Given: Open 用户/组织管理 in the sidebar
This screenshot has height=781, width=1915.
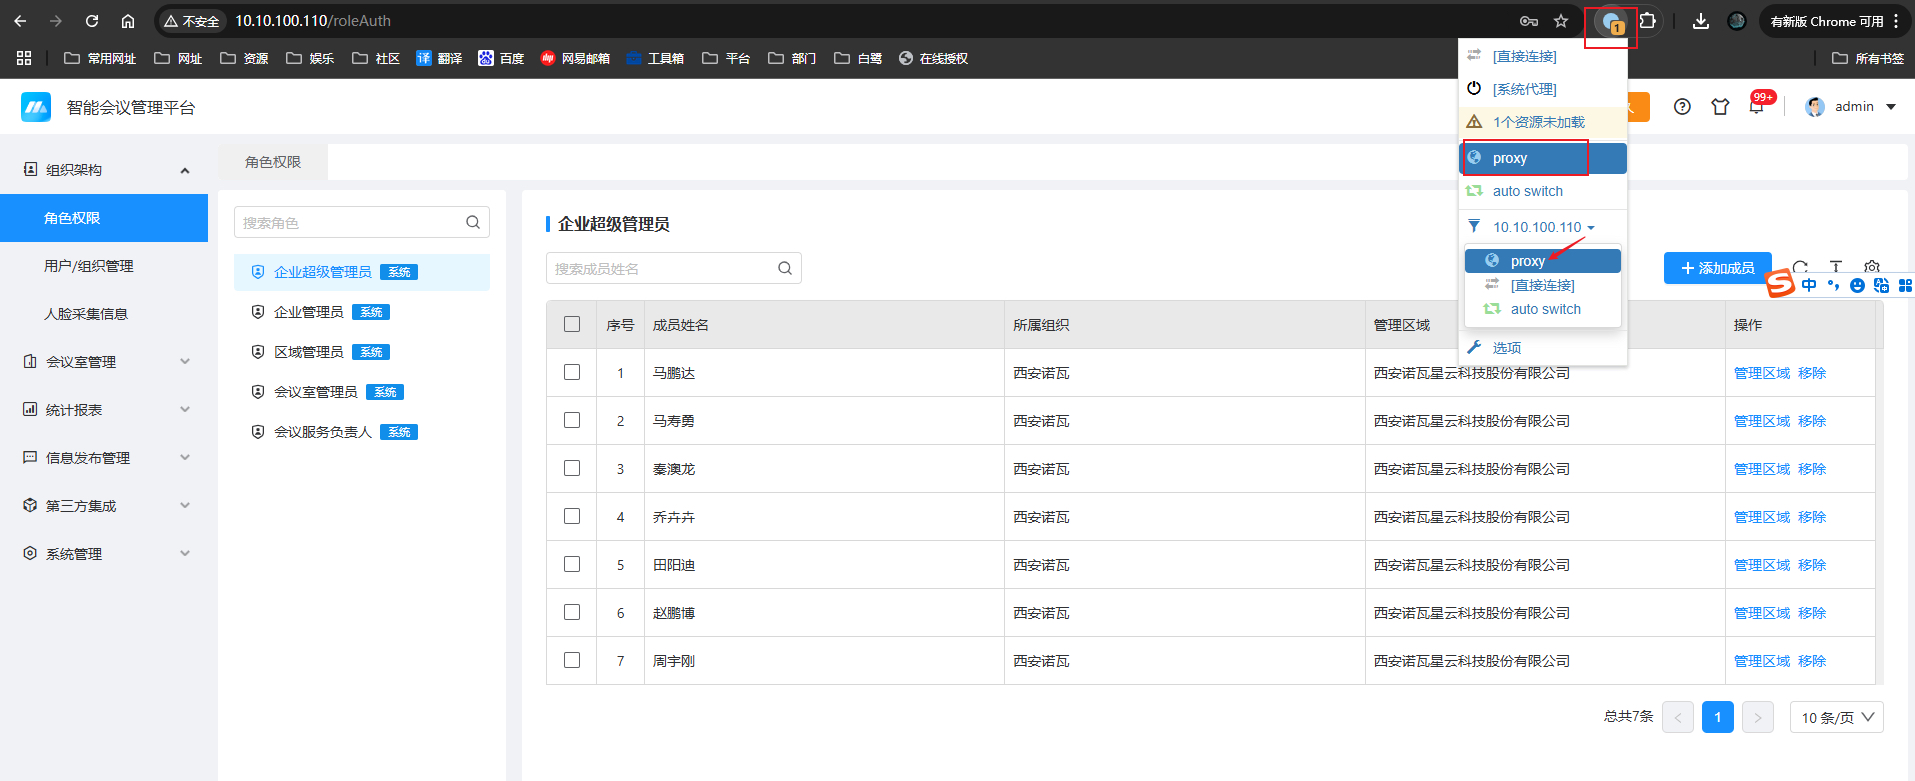Looking at the screenshot, I should (x=89, y=266).
